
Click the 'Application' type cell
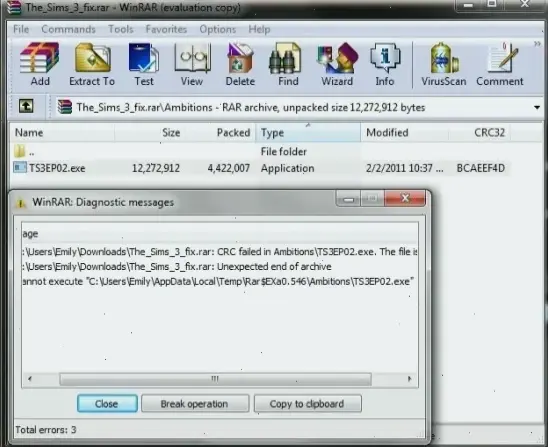tap(287, 168)
